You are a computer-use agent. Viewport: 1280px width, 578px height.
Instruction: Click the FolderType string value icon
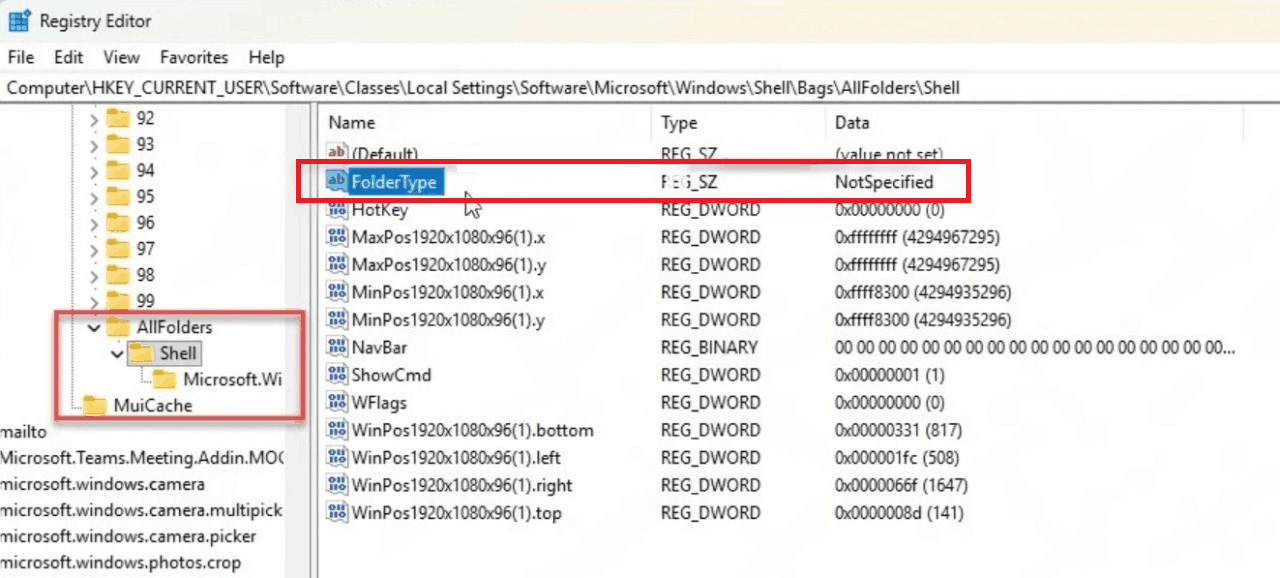pos(337,182)
